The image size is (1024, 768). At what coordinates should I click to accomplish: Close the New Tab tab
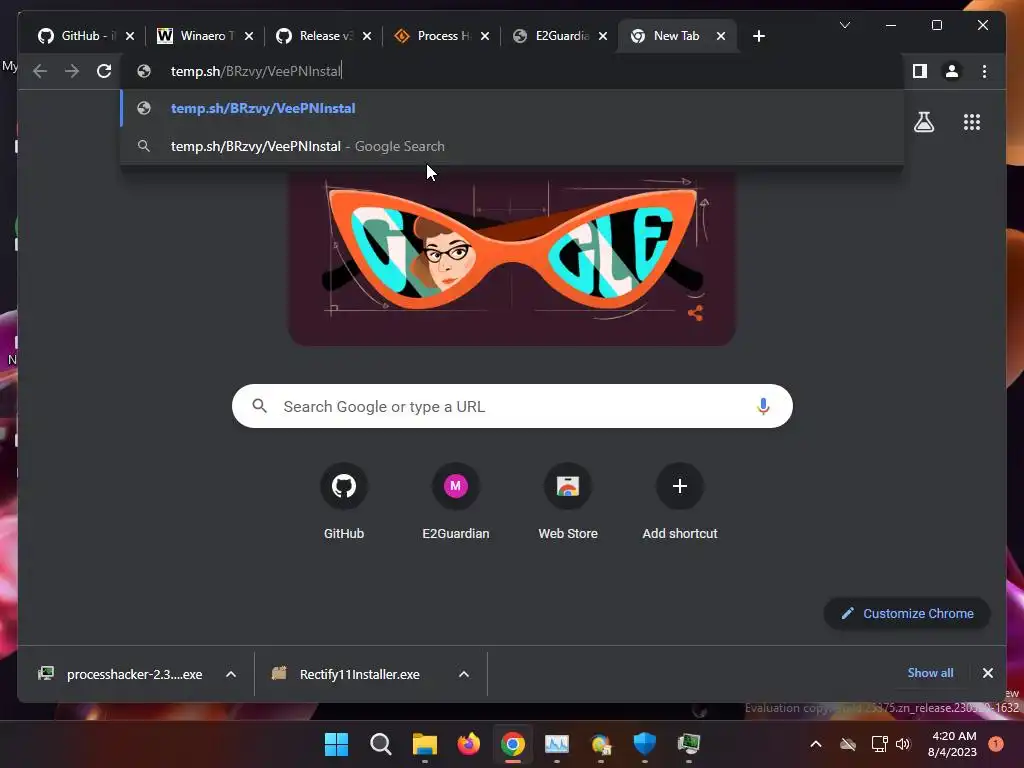pyautogui.click(x=721, y=36)
